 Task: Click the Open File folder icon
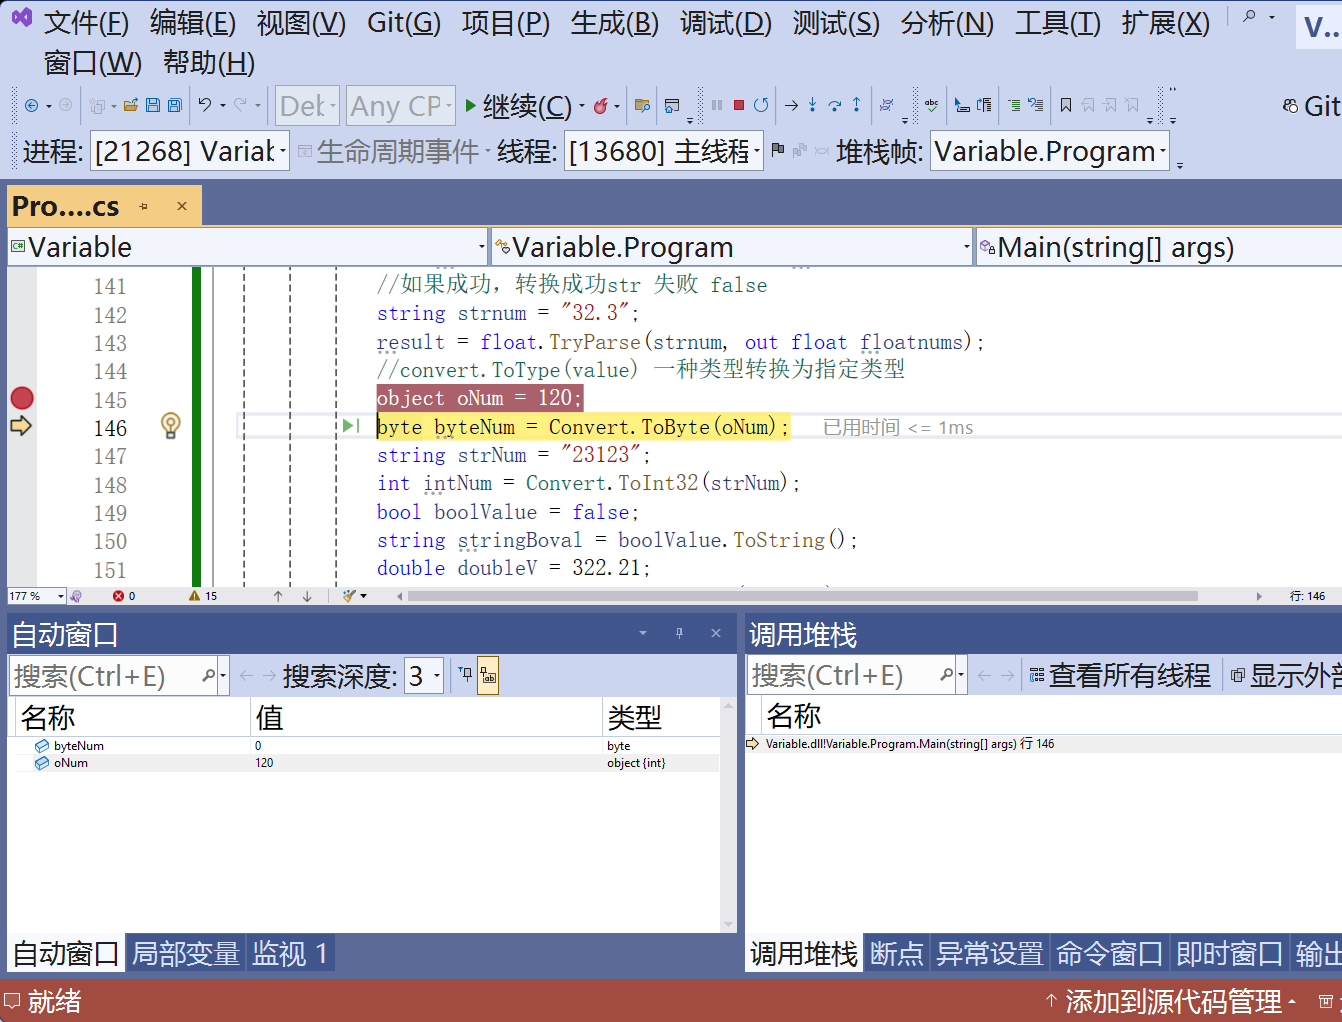(130, 105)
